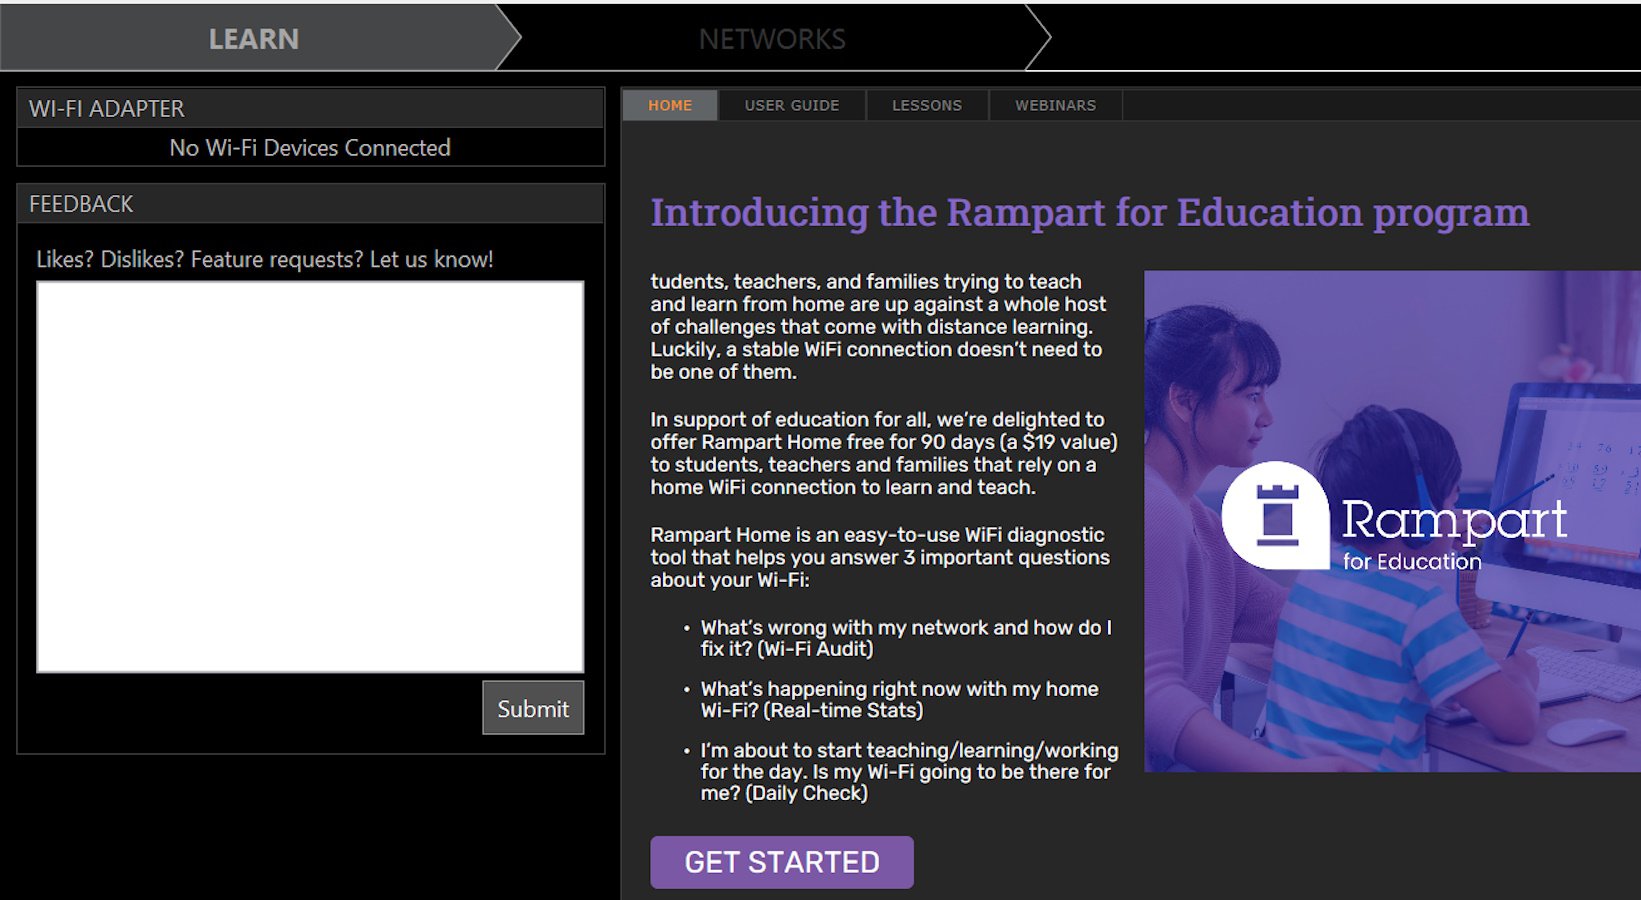Open the LESSONS tab
The image size is (1641, 900).
(x=927, y=105)
